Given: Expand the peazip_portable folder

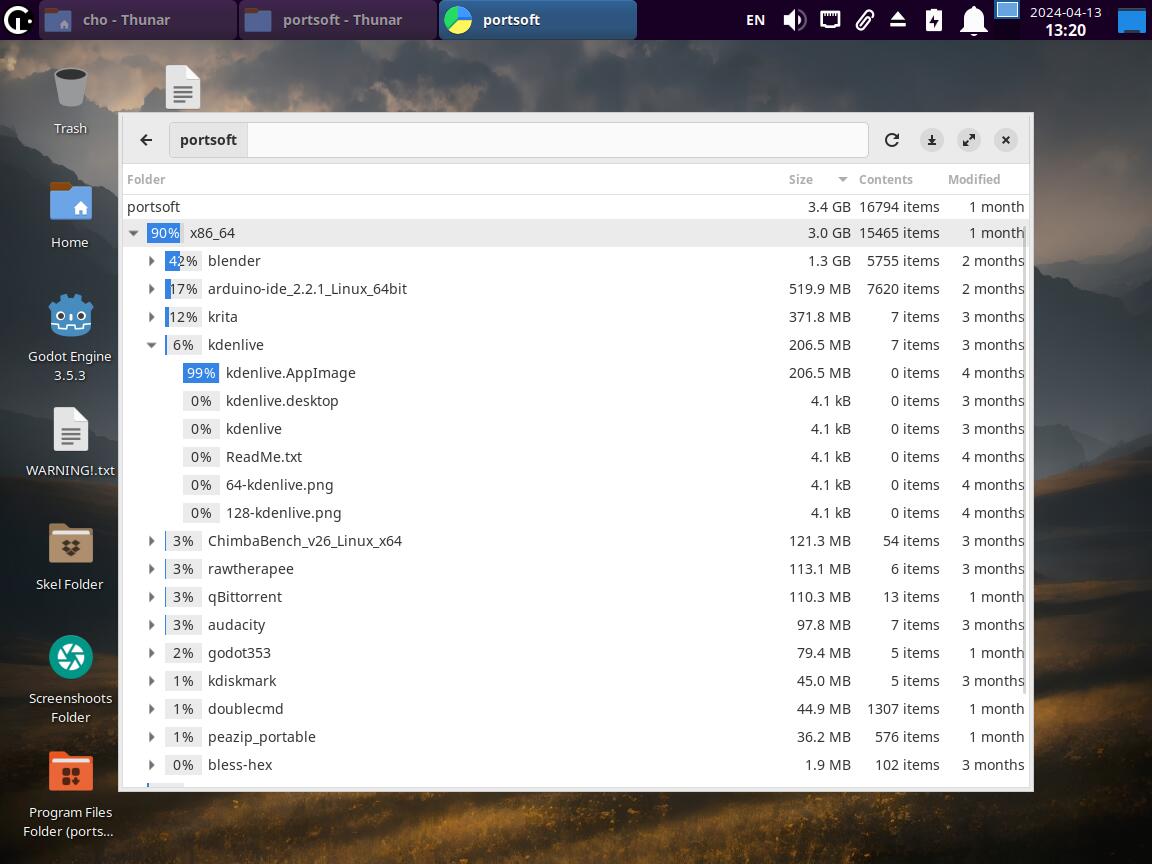Looking at the screenshot, I should tap(151, 736).
